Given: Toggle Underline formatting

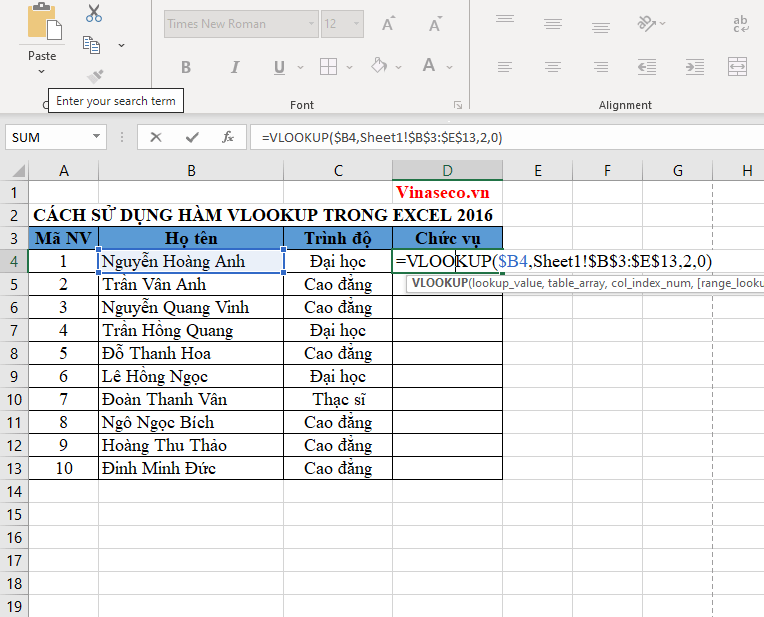Looking at the screenshot, I should [x=278, y=67].
